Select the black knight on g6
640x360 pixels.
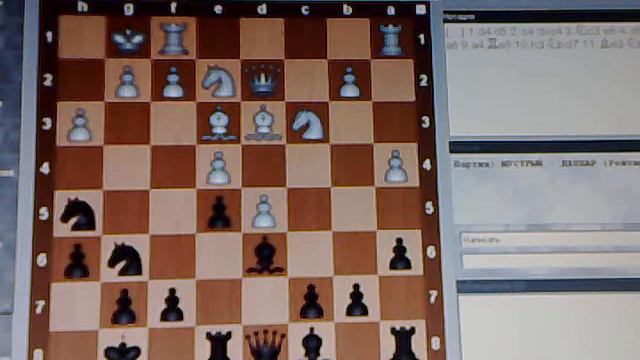pyautogui.click(x=125, y=259)
